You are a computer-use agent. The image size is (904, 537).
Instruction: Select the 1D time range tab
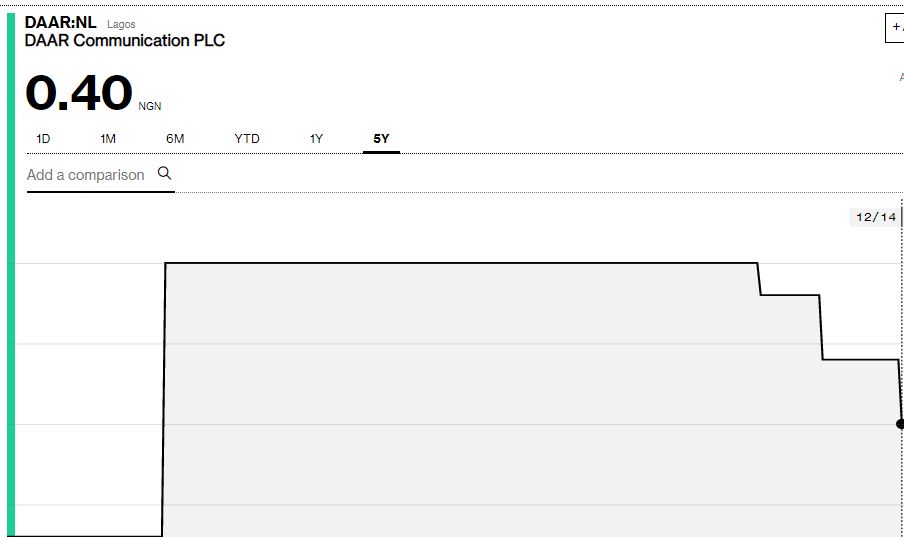pos(43,139)
